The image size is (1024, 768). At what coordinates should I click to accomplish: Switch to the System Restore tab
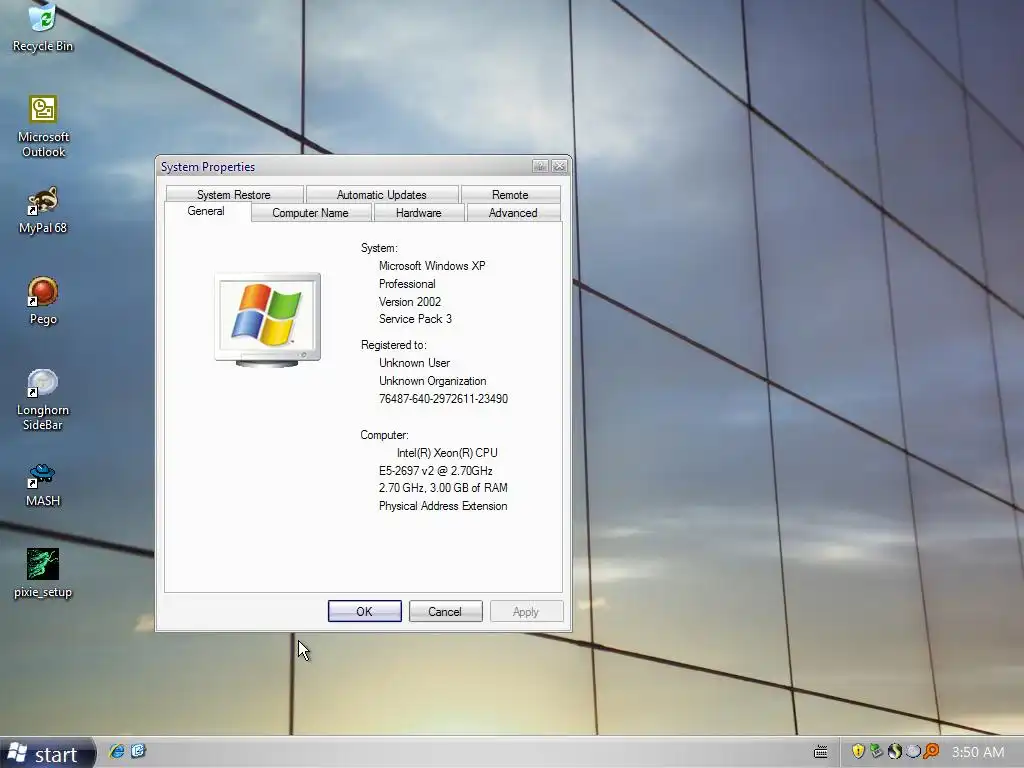pos(234,195)
